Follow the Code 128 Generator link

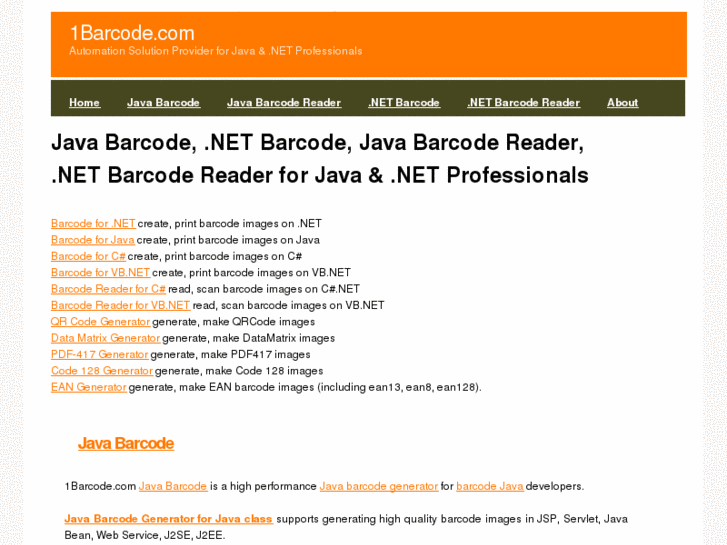tap(102, 371)
